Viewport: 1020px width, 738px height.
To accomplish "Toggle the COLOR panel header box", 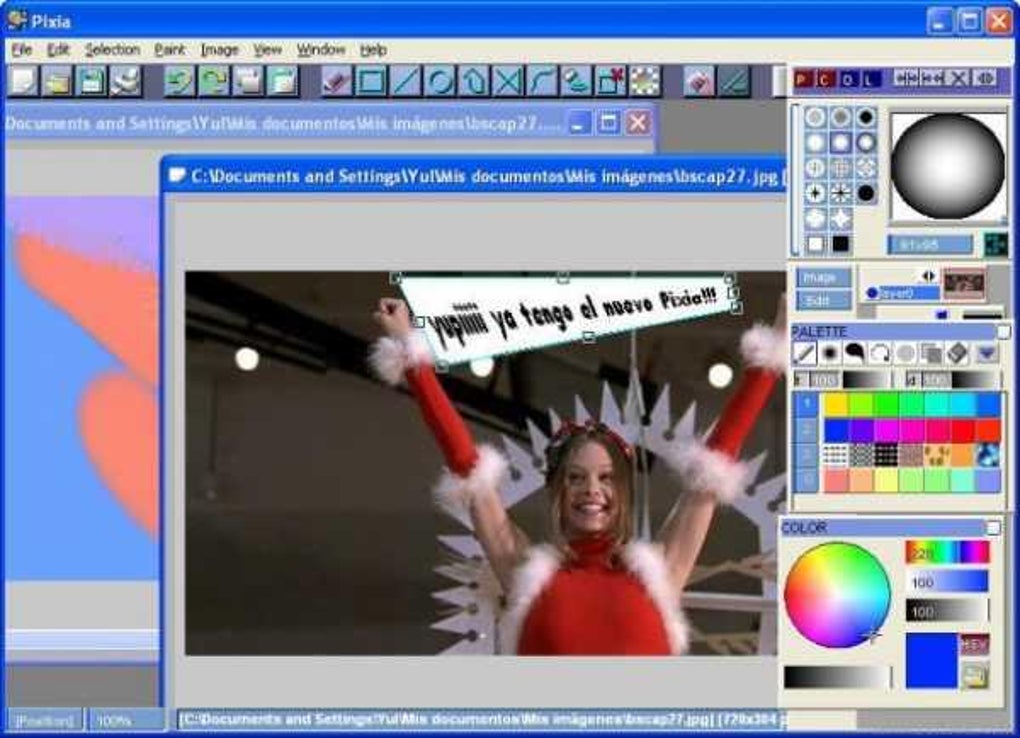I will click(x=993, y=528).
